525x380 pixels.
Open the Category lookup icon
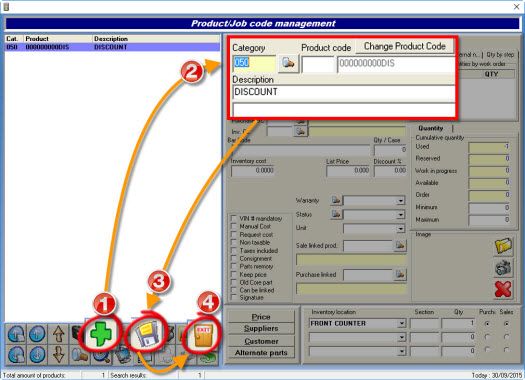click(288, 63)
